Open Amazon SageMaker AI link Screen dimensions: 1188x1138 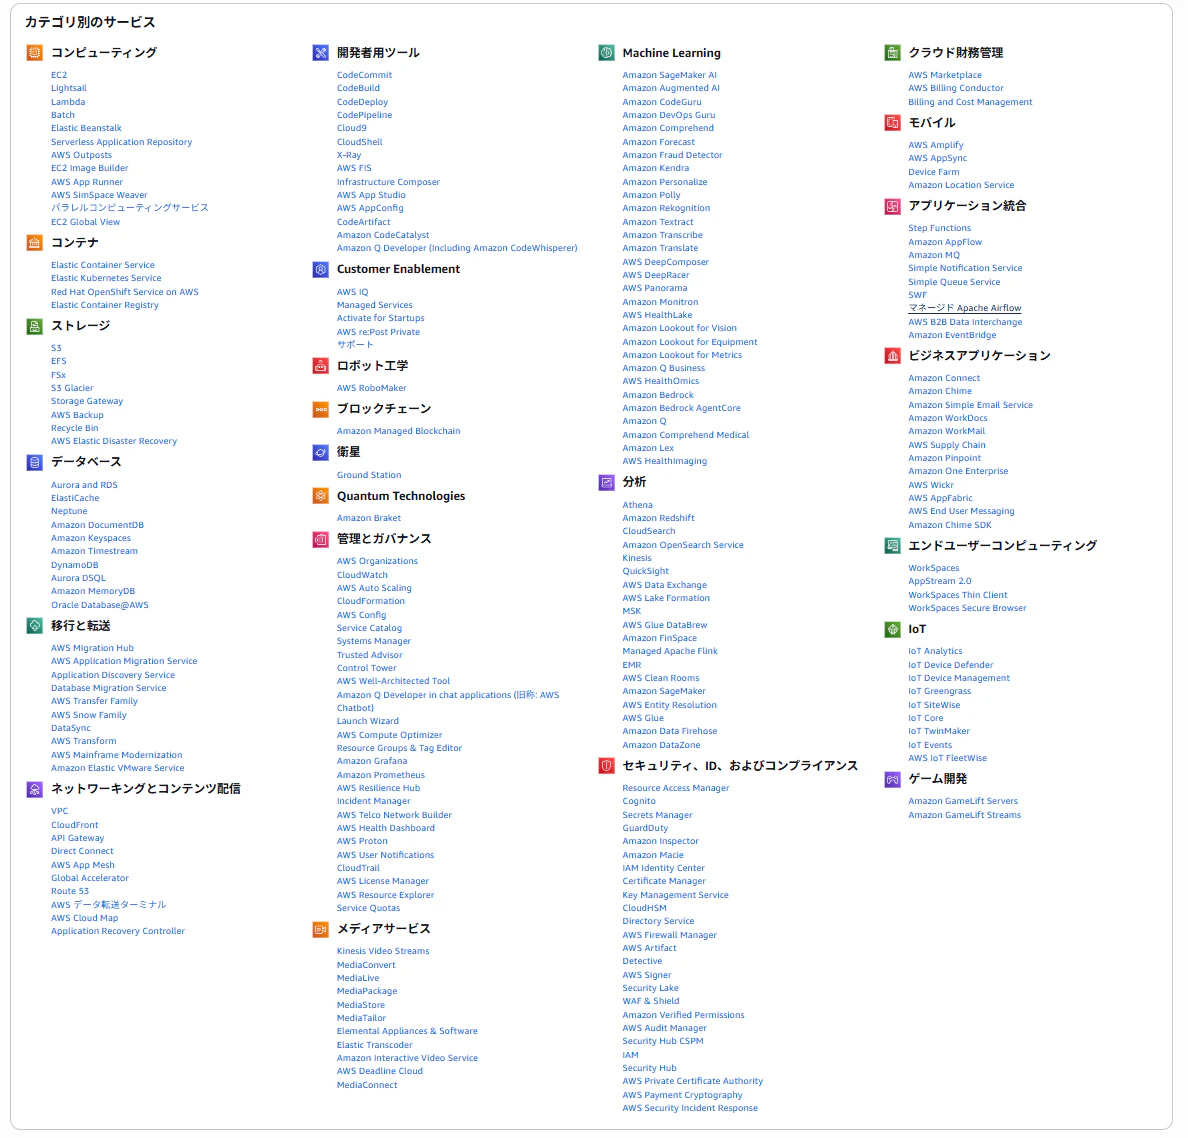pyautogui.click(x=669, y=75)
